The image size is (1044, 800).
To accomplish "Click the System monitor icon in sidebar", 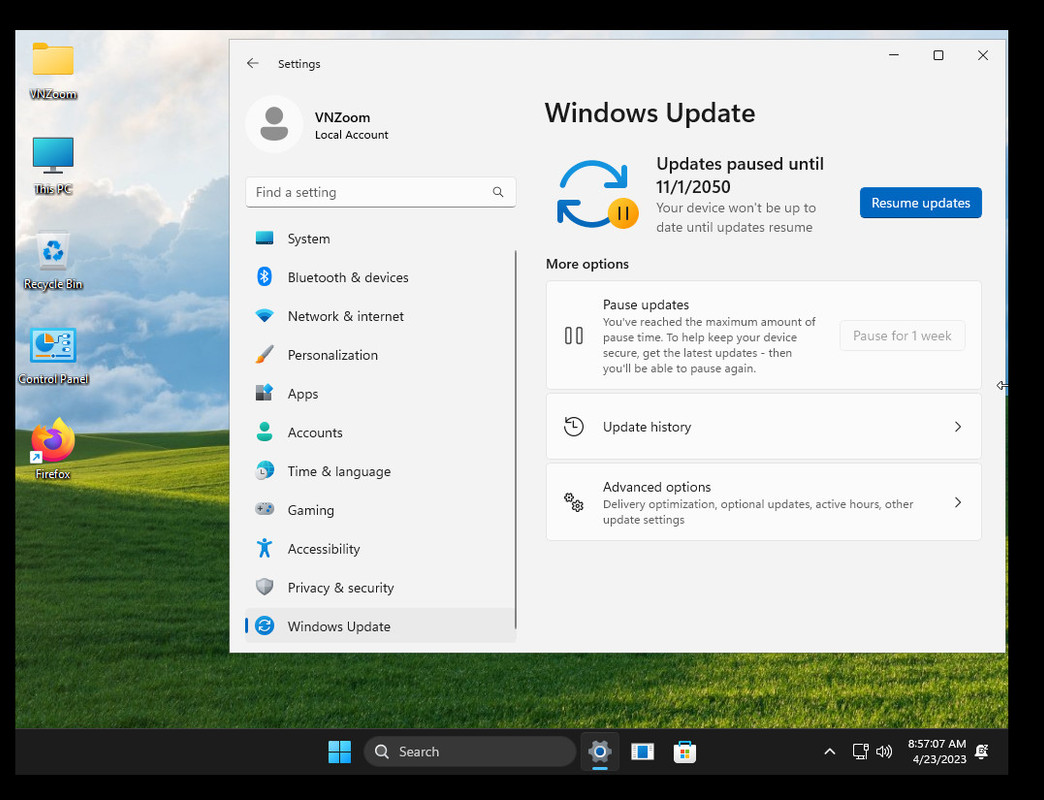I will coord(264,238).
